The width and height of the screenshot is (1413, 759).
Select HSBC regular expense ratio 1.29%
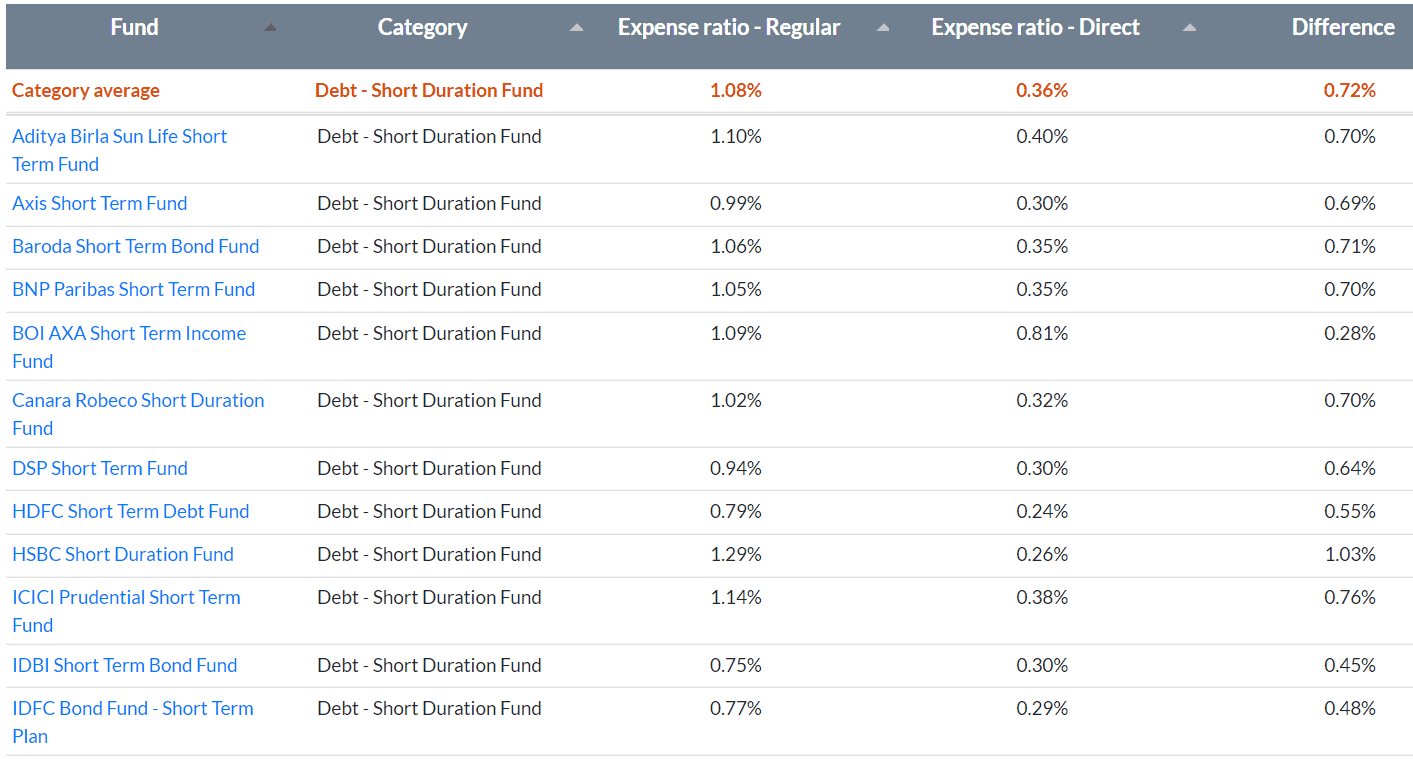[736, 554]
